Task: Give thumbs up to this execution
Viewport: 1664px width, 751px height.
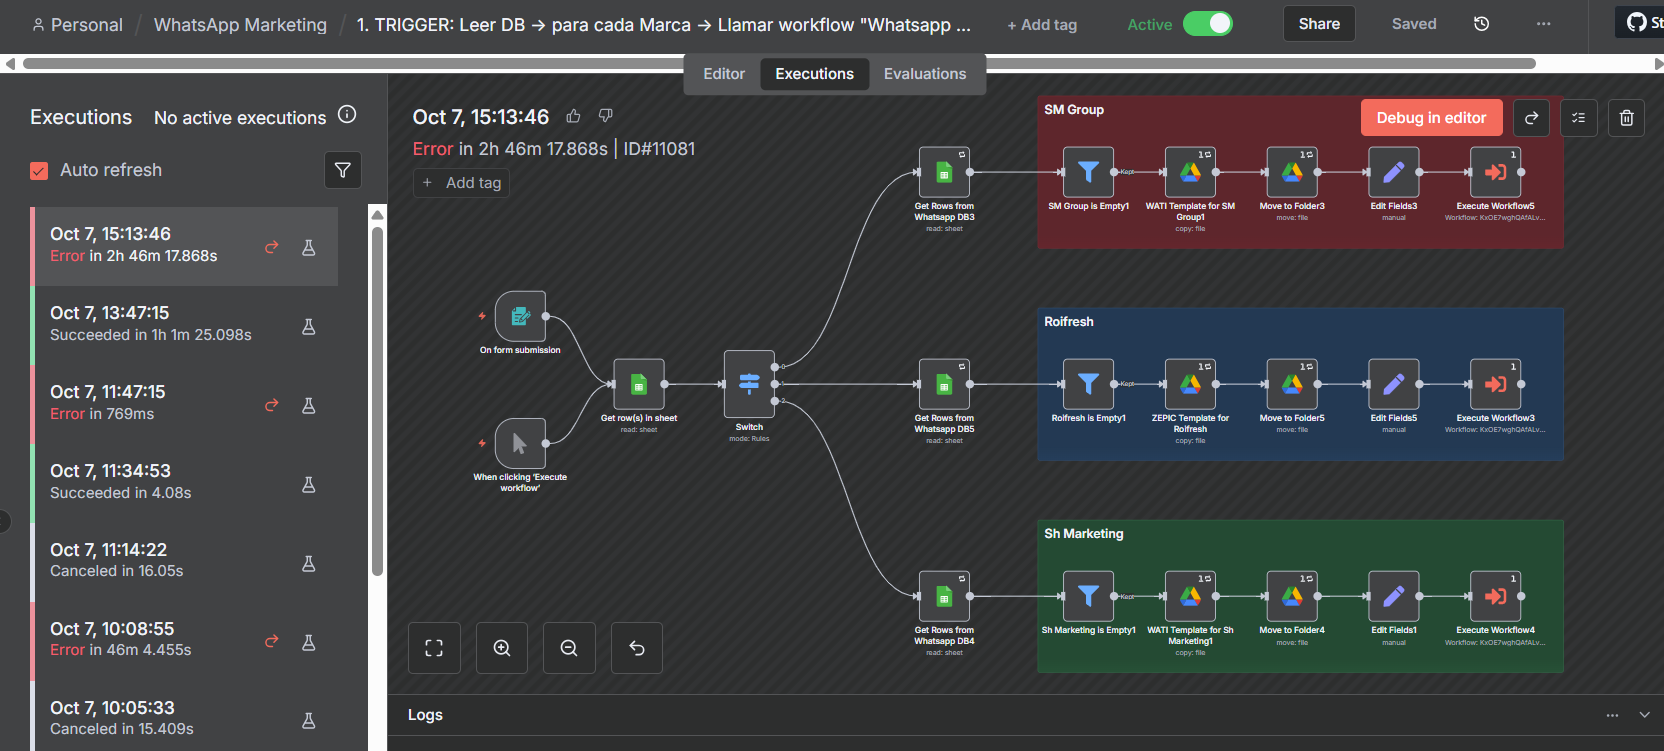Action: pyautogui.click(x=573, y=116)
